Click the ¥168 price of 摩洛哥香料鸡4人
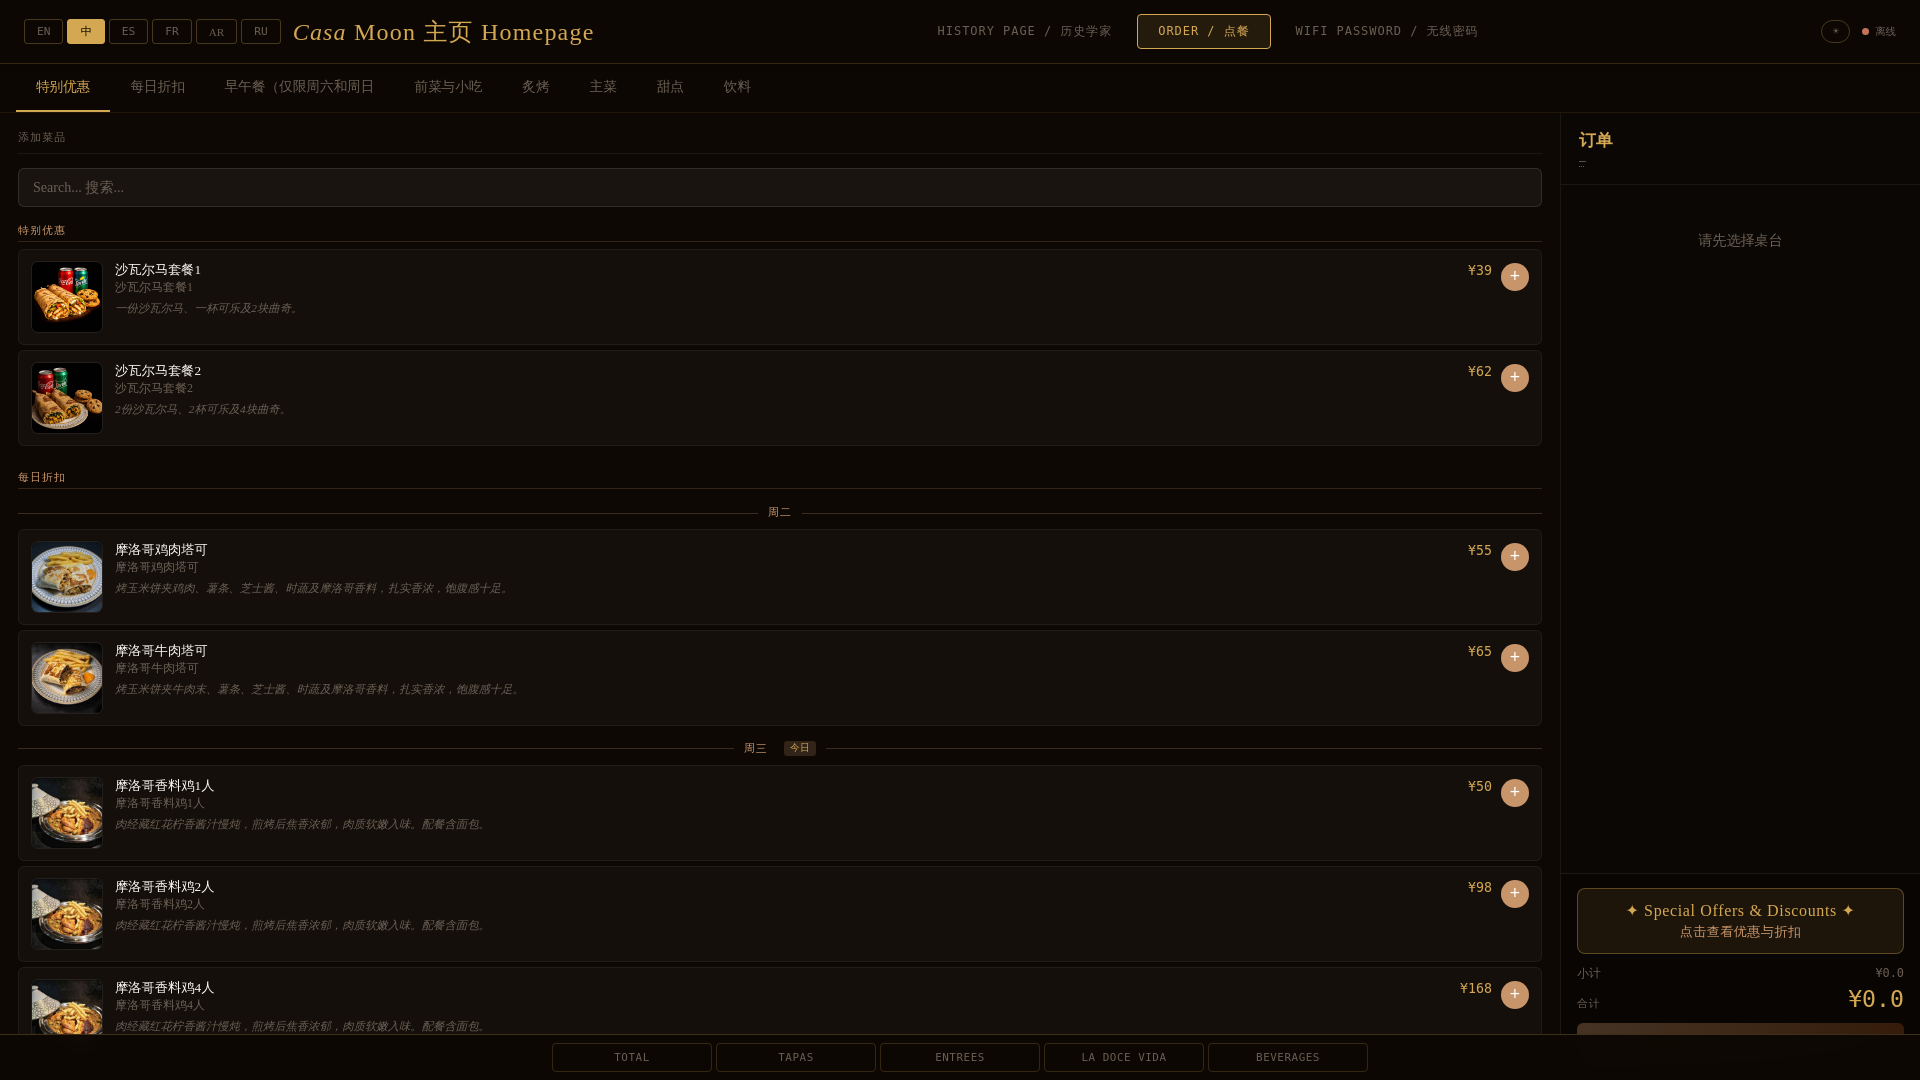Viewport: 1920px width, 1080px height. [x=1475, y=989]
